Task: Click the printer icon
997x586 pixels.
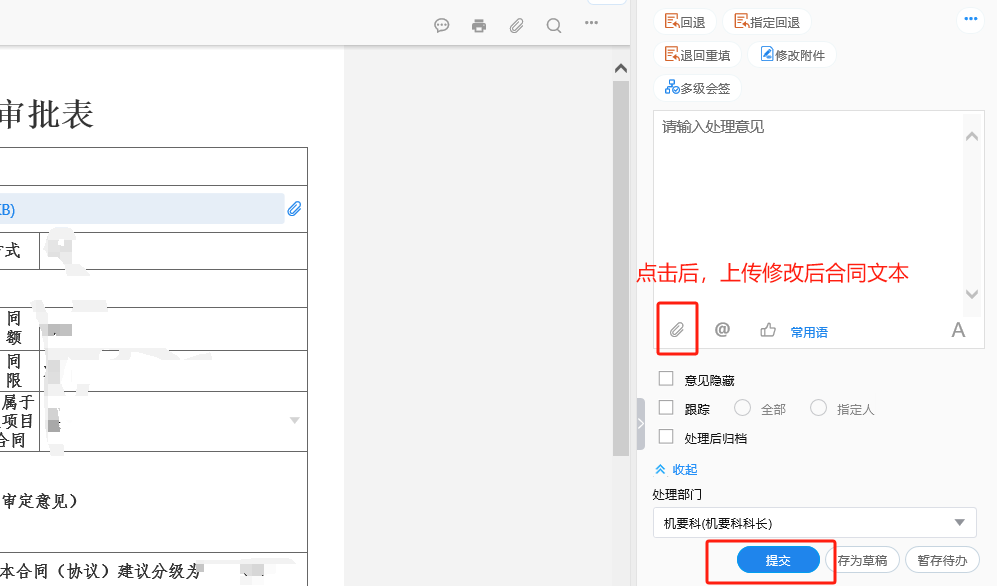Action: pyautogui.click(x=479, y=26)
